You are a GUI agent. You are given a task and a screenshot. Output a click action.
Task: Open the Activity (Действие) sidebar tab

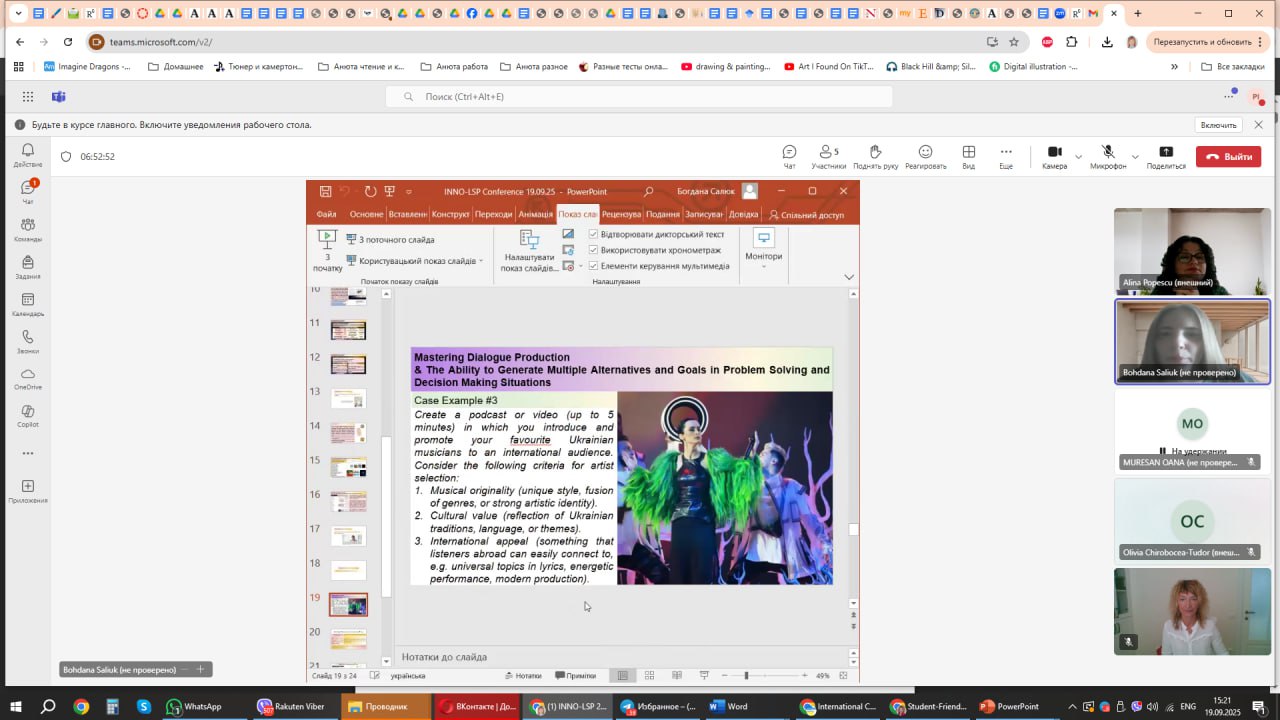point(28,155)
